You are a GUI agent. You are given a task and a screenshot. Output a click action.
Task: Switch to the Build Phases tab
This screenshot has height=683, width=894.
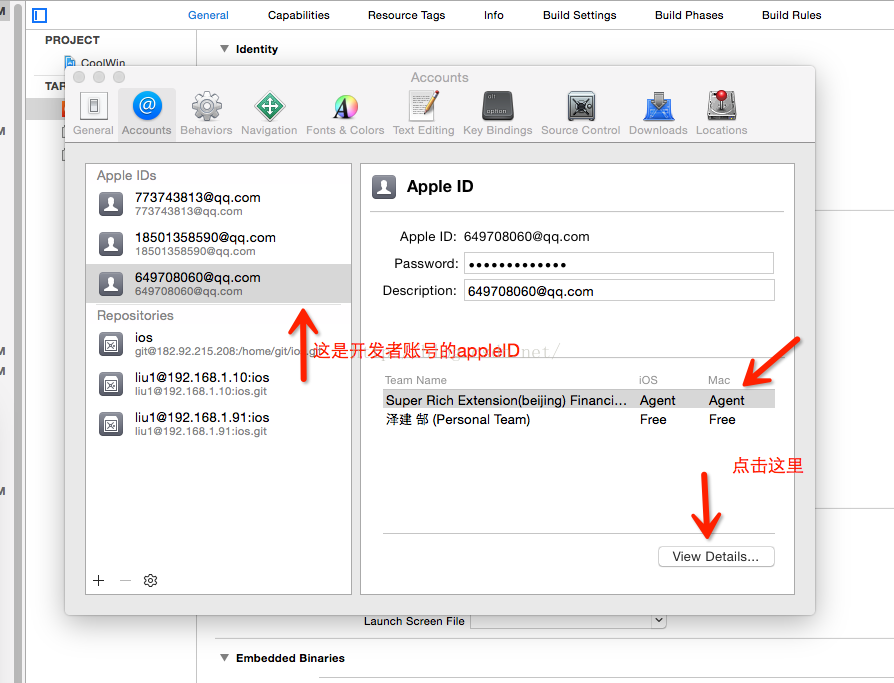pyautogui.click(x=689, y=15)
